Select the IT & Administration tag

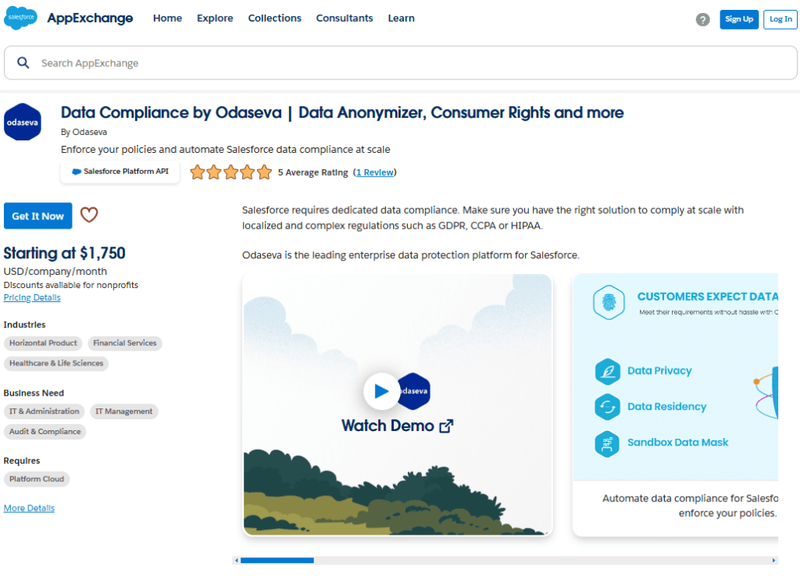click(x=44, y=411)
